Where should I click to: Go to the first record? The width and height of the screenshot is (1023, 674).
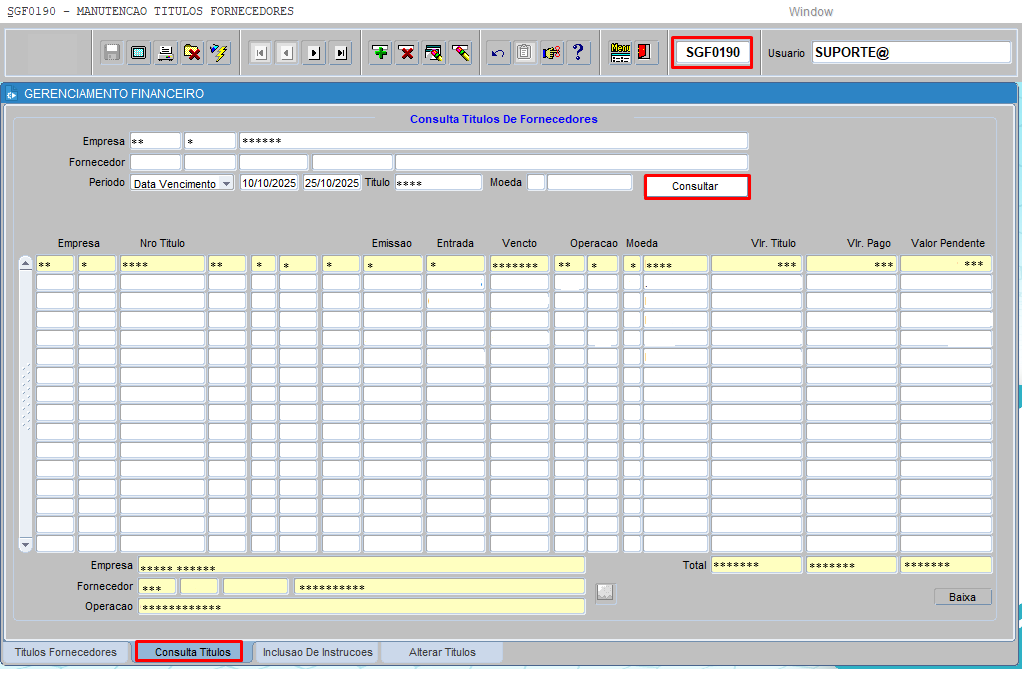click(260, 53)
